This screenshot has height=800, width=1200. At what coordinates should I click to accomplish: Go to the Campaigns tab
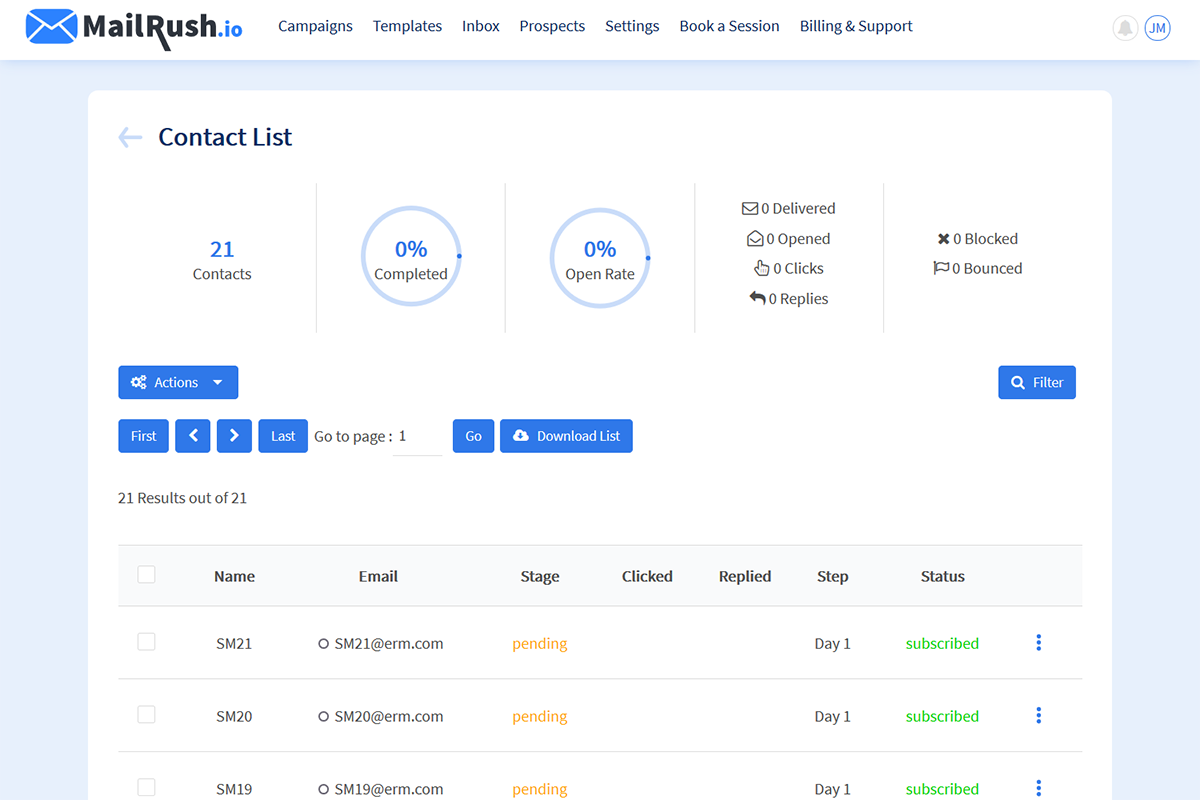(x=315, y=26)
